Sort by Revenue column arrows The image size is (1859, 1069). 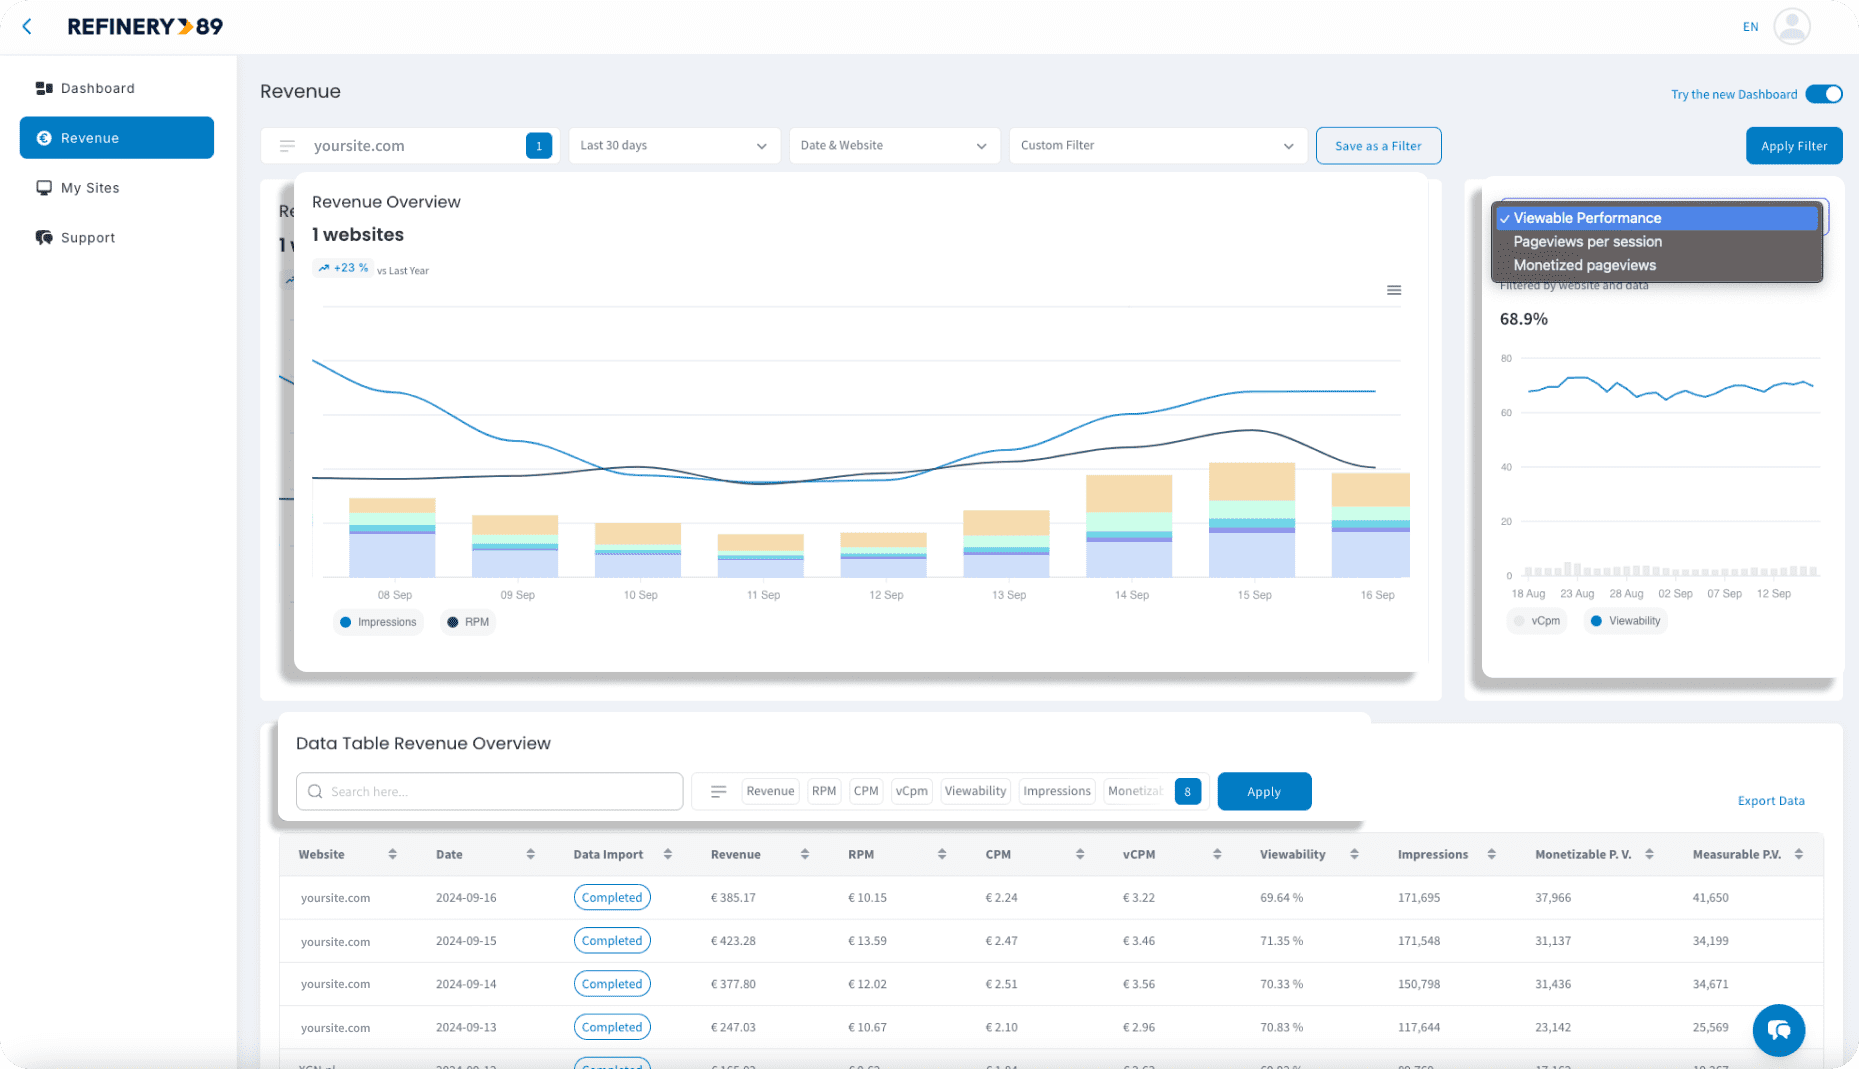(x=805, y=854)
